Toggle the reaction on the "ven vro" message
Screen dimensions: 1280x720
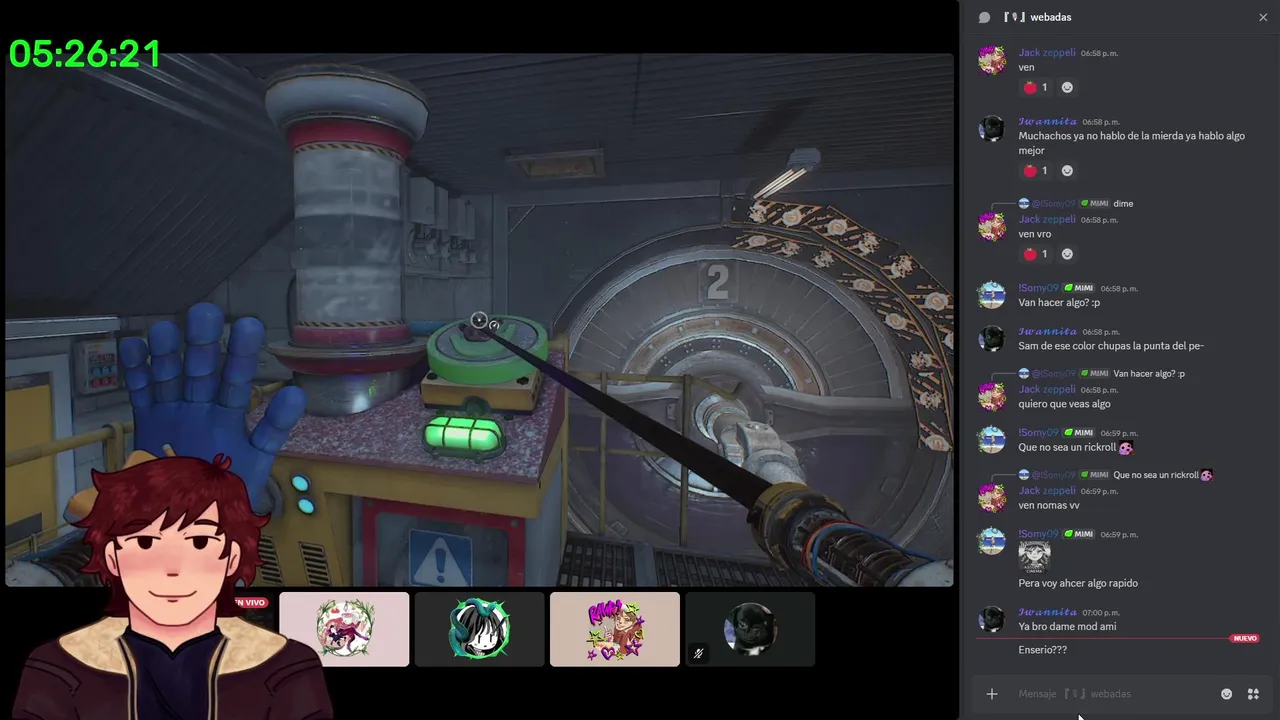[1035, 254]
